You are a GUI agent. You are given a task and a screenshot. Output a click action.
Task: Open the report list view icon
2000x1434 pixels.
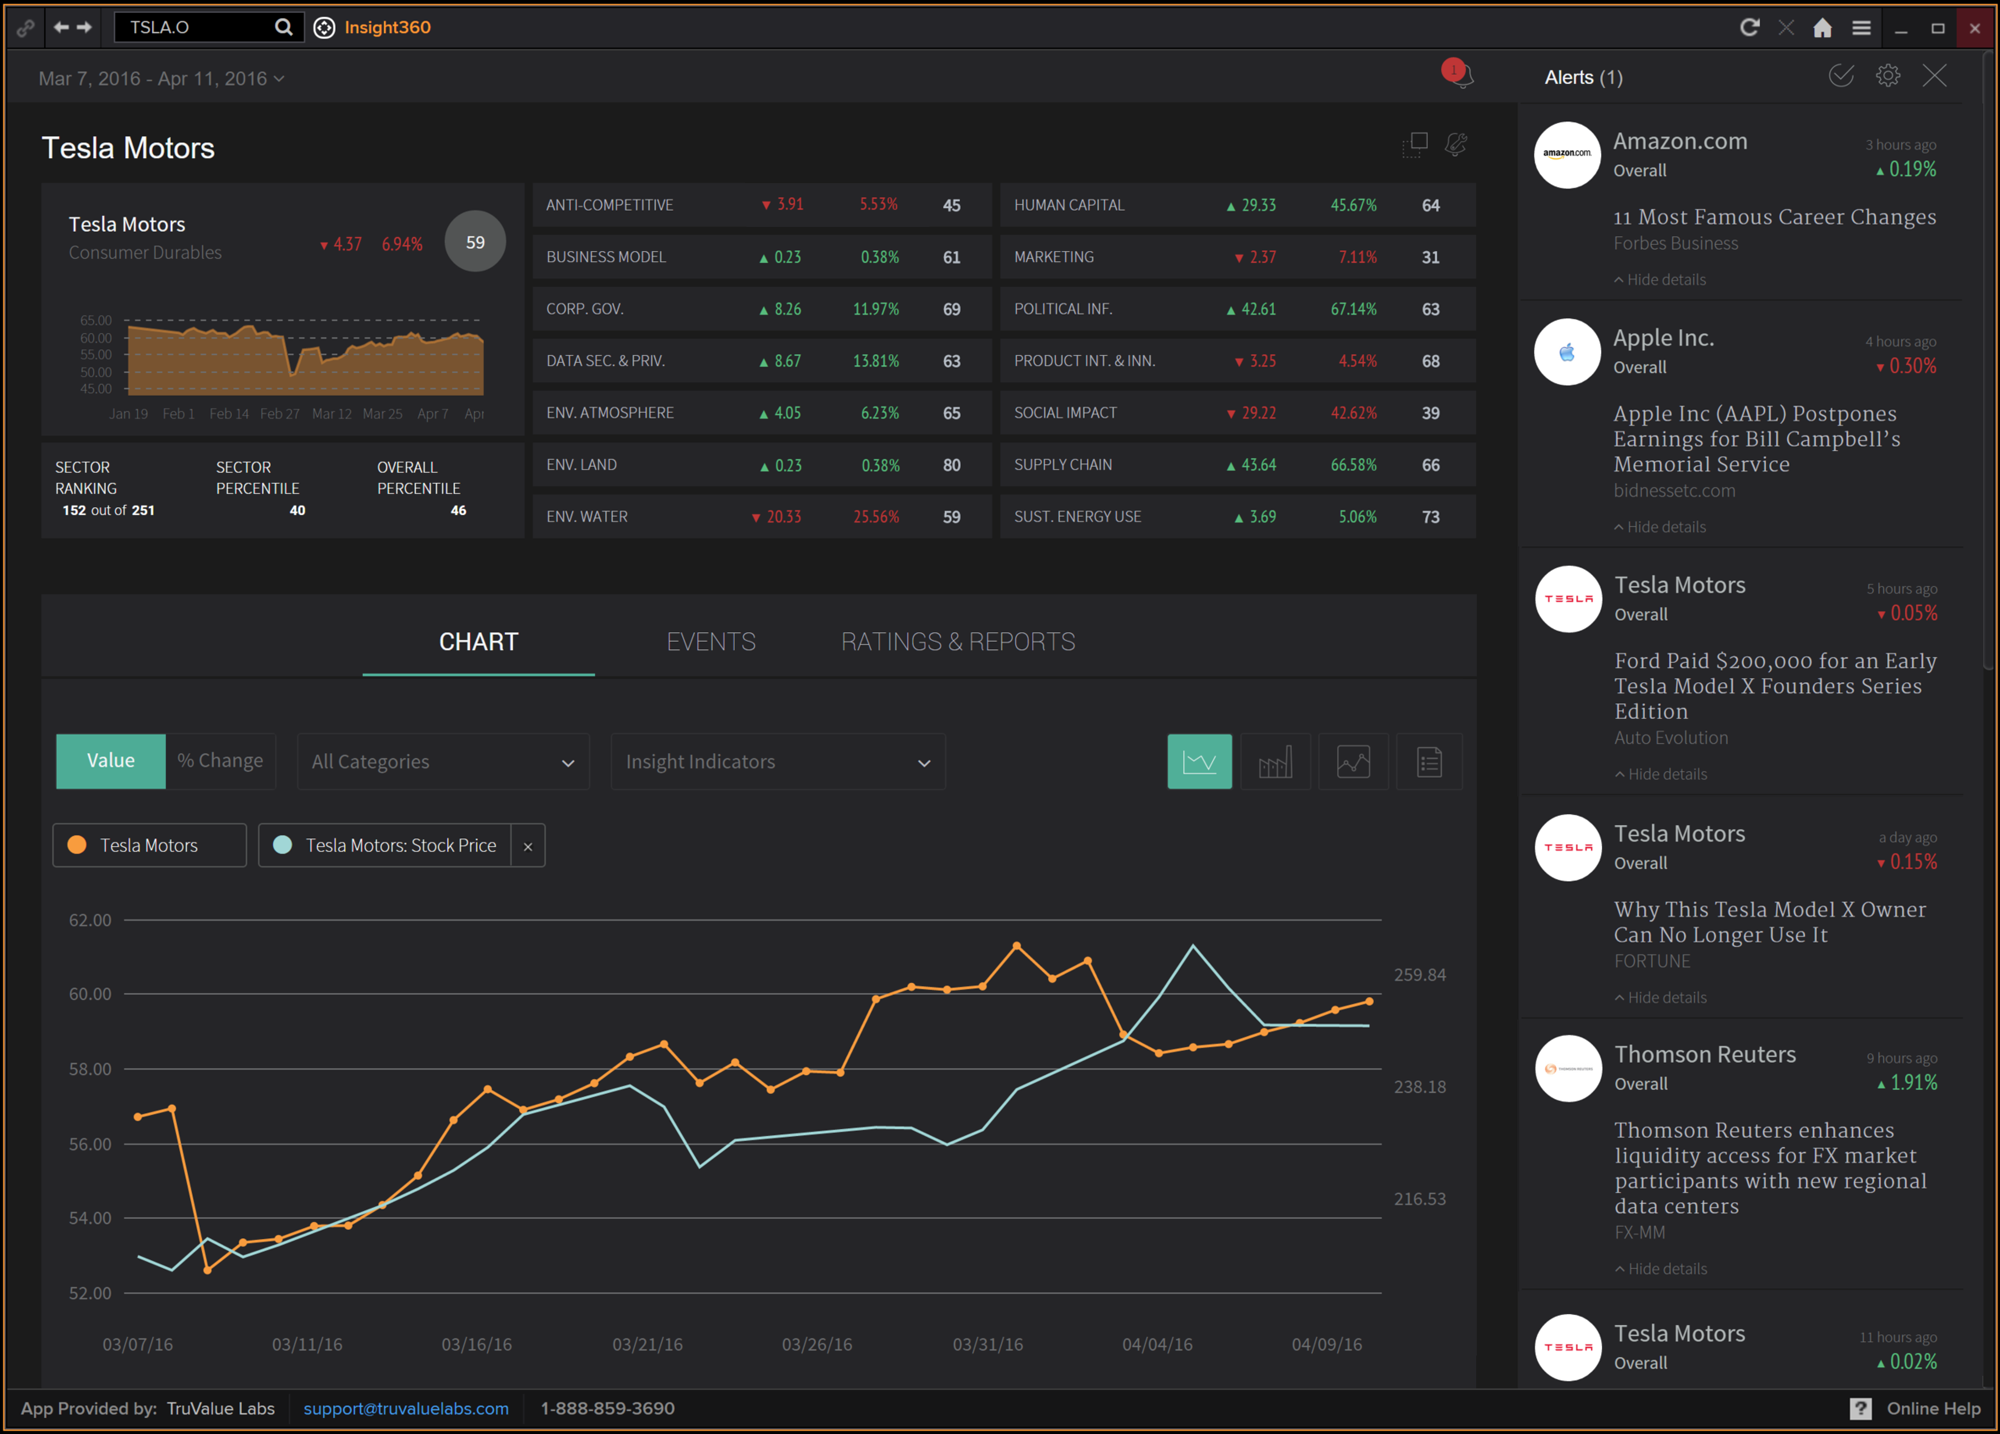coord(1429,761)
